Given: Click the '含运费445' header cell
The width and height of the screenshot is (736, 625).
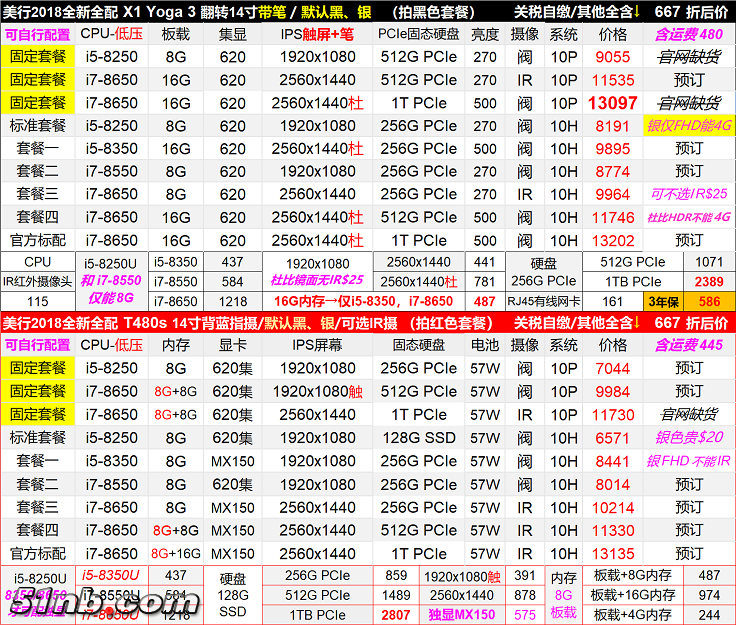Looking at the screenshot, I should point(689,345).
